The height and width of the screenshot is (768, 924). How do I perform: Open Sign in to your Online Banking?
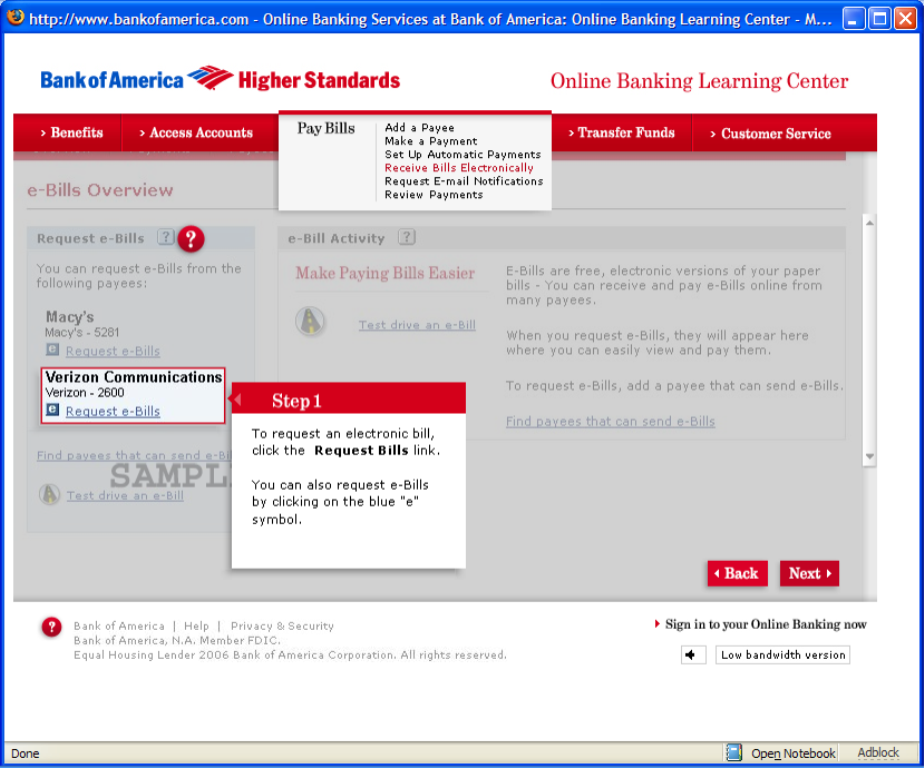point(765,624)
